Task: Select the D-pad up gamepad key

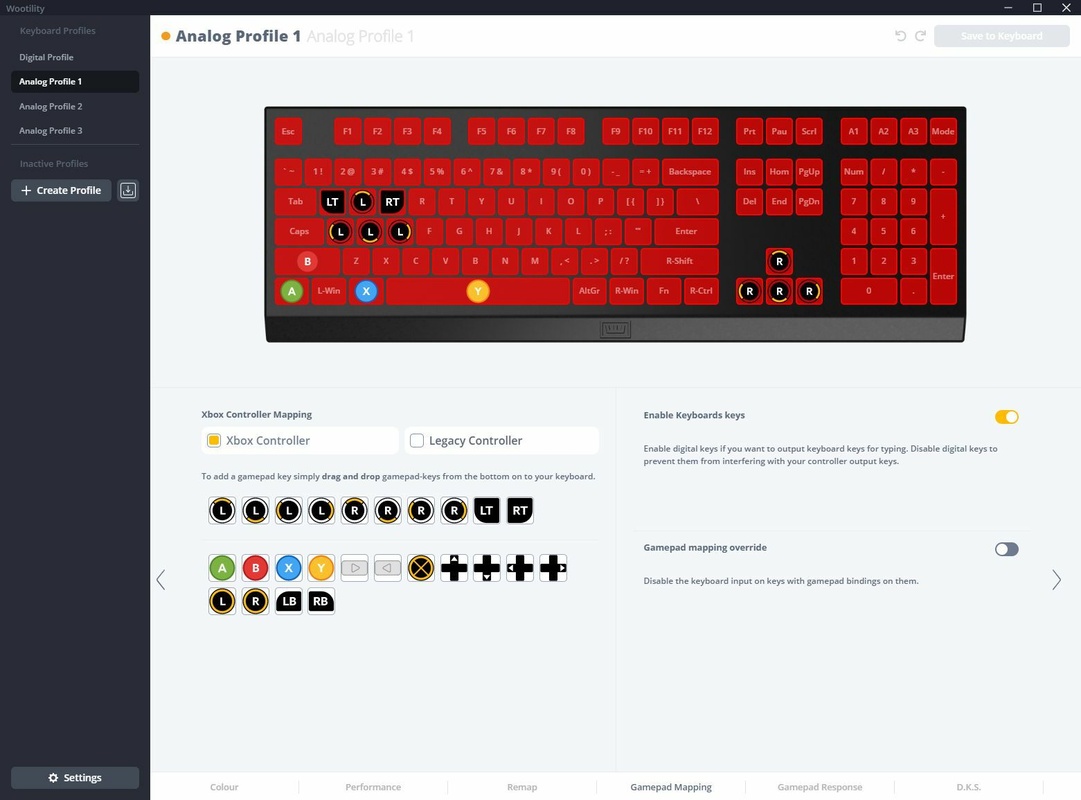Action: tap(453, 568)
